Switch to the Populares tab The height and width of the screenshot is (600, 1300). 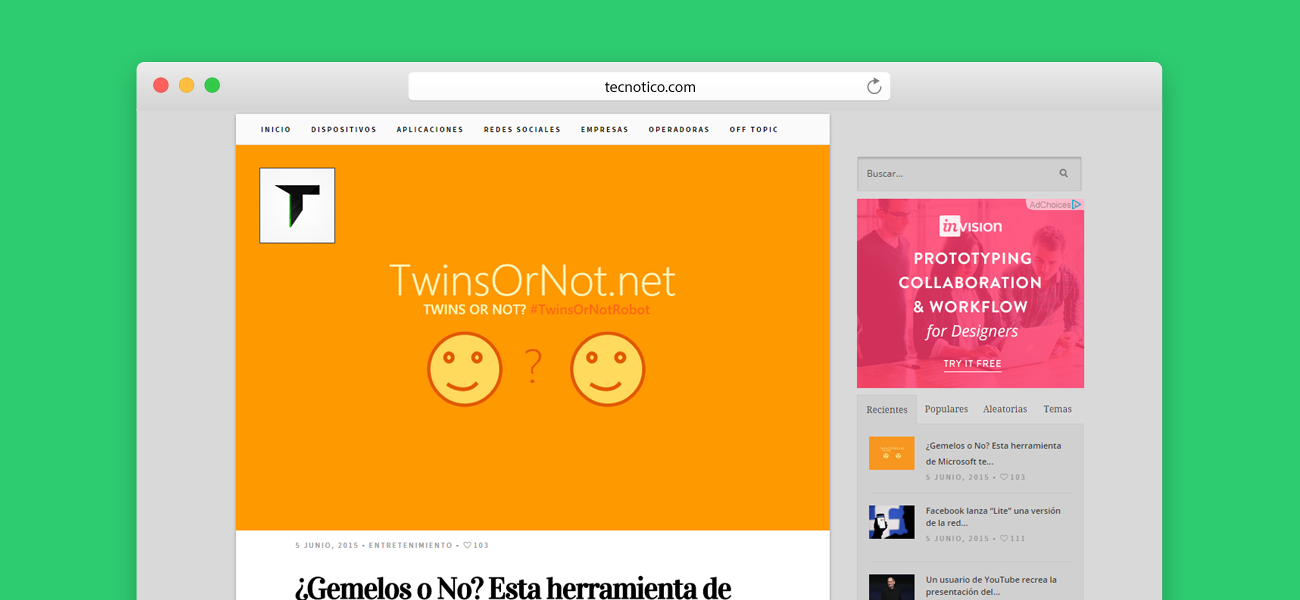(946, 409)
